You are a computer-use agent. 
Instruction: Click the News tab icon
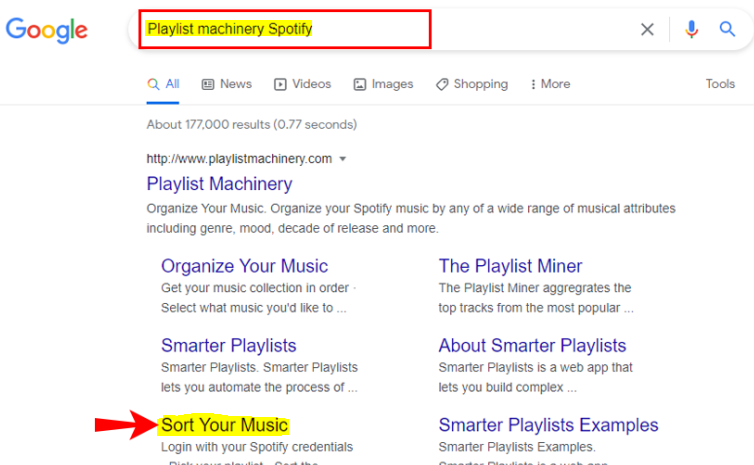(x=208, y=85)
